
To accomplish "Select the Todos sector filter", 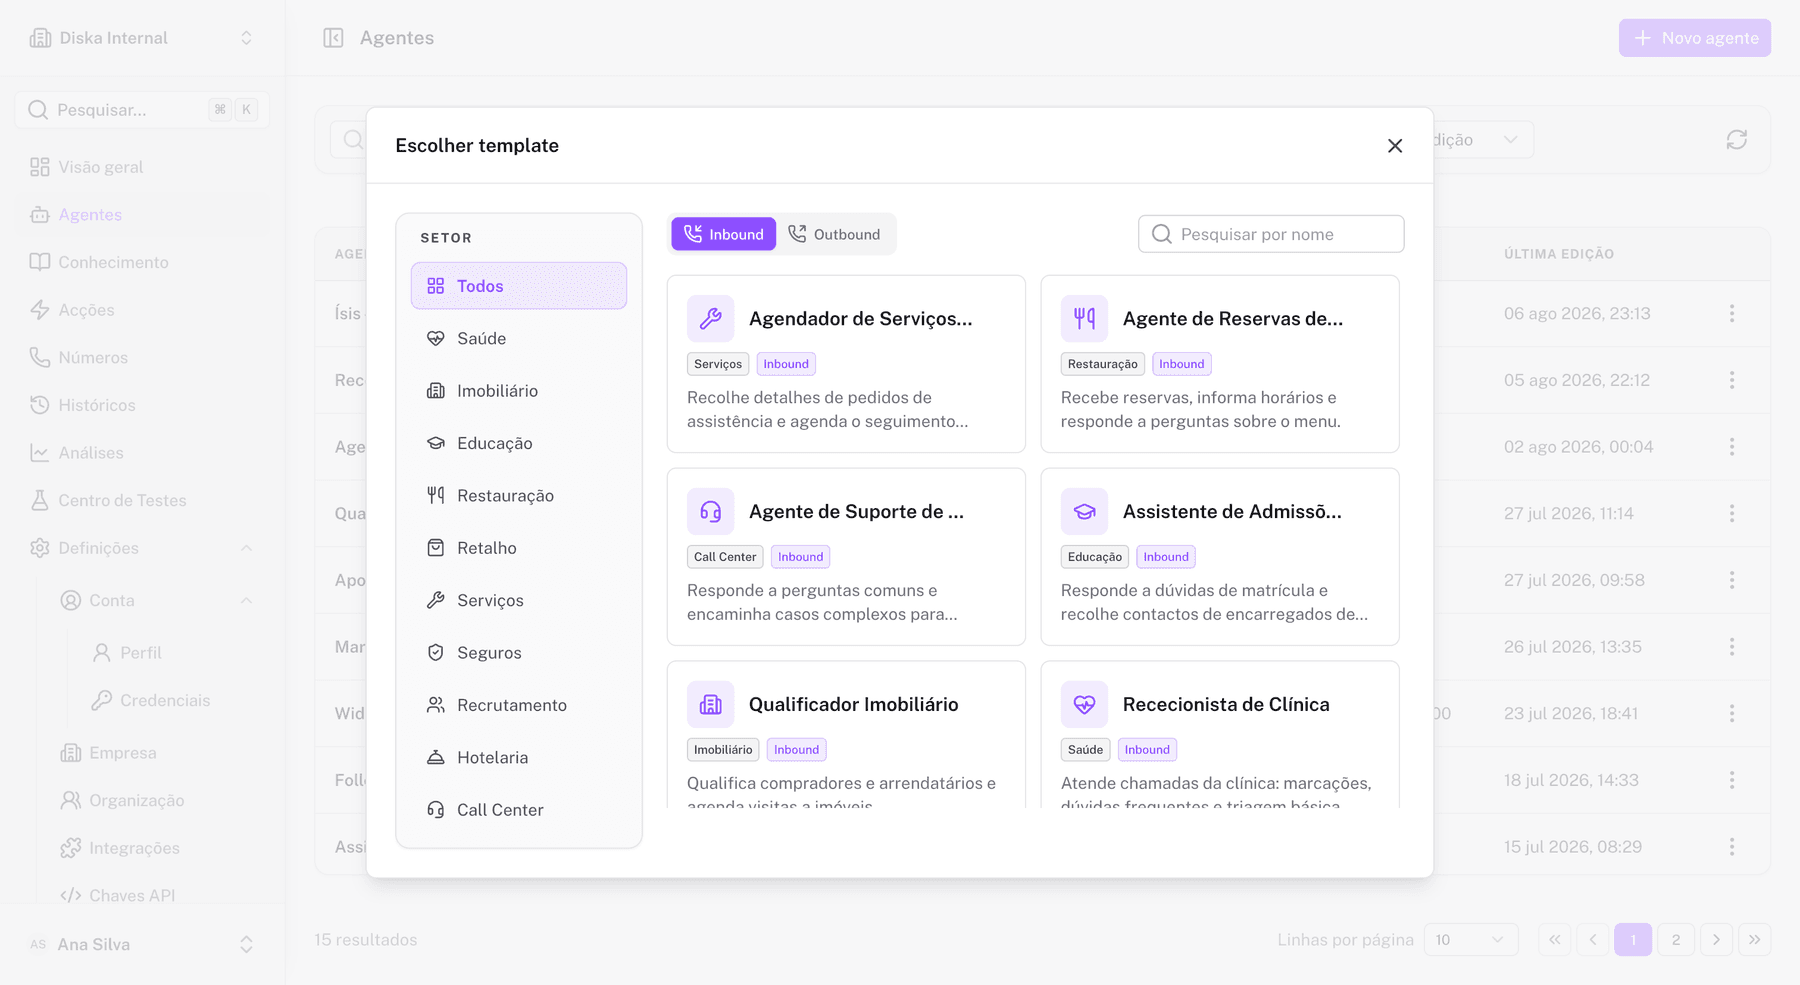I will point(519,286).
